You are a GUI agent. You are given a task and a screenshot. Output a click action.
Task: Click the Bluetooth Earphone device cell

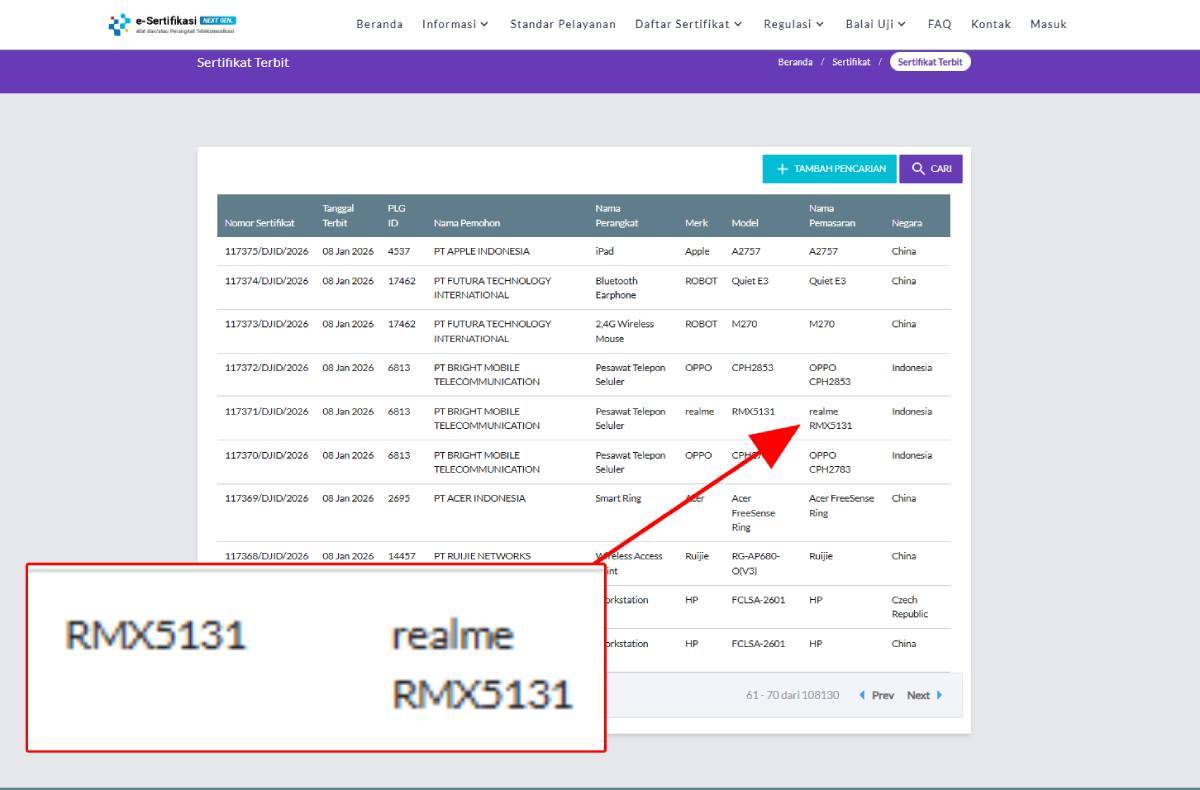pyautogui.click(x=617, y=288)
